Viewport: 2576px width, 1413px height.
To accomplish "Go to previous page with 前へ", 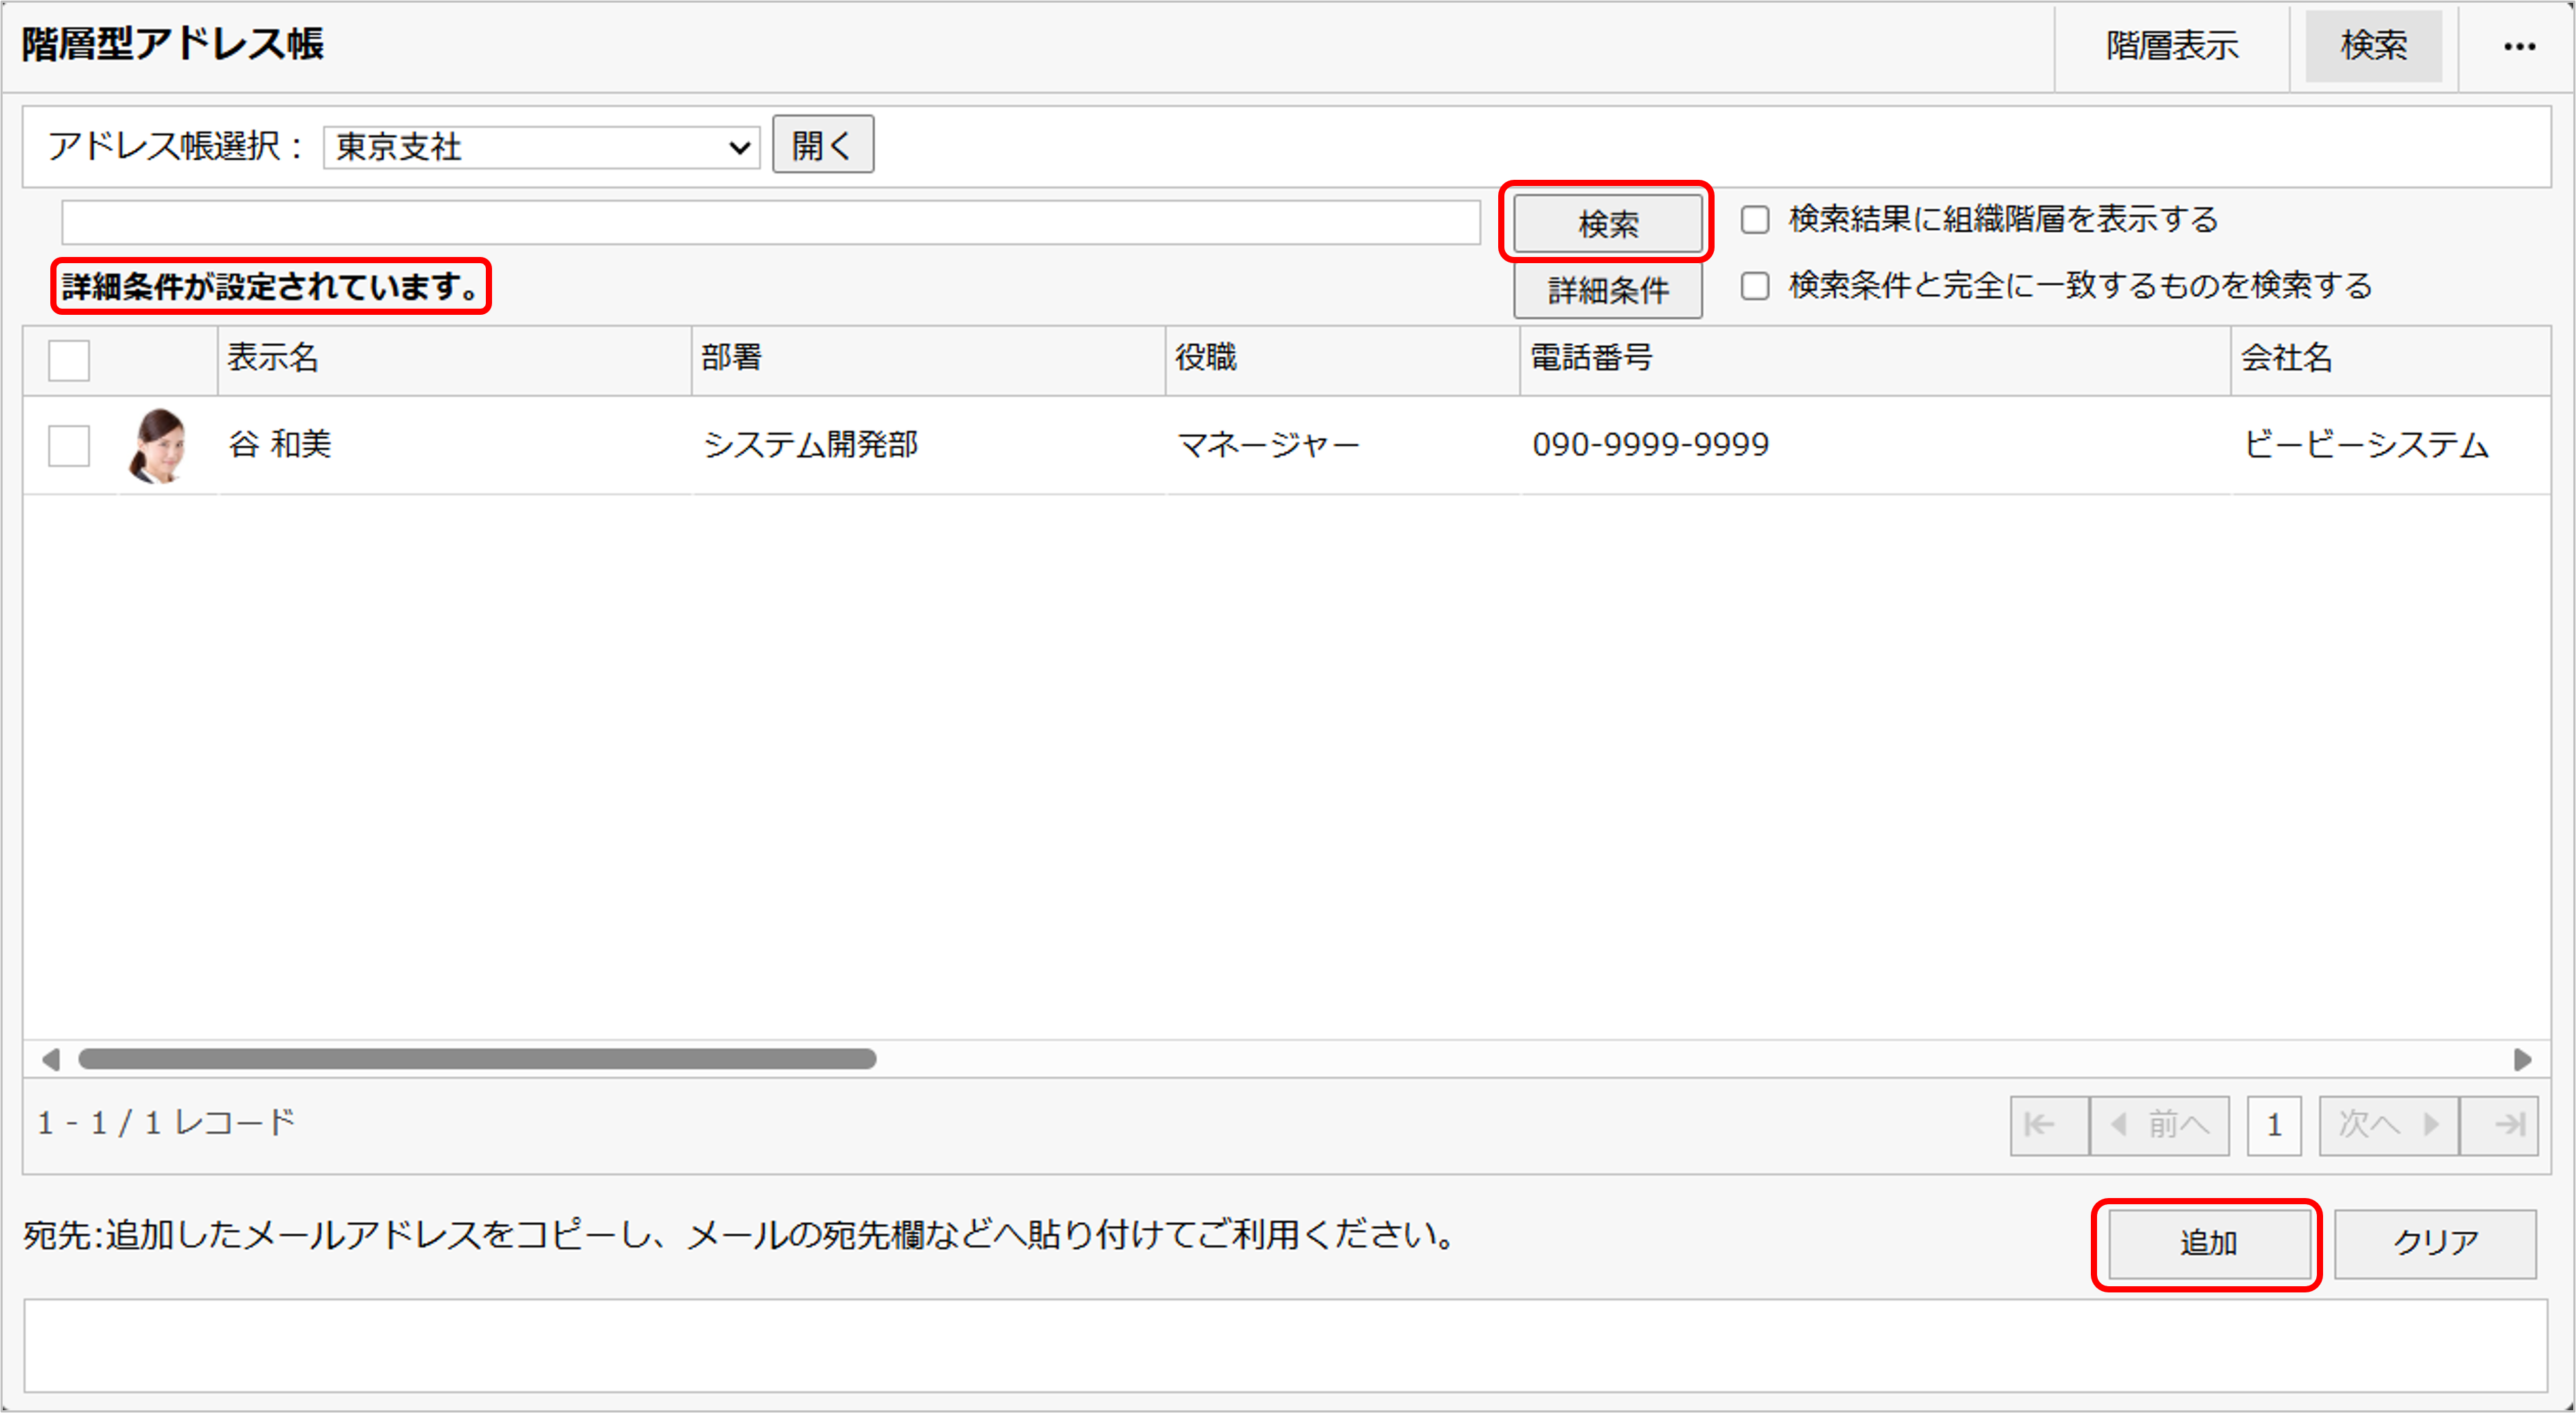I will point(2159,1125).
